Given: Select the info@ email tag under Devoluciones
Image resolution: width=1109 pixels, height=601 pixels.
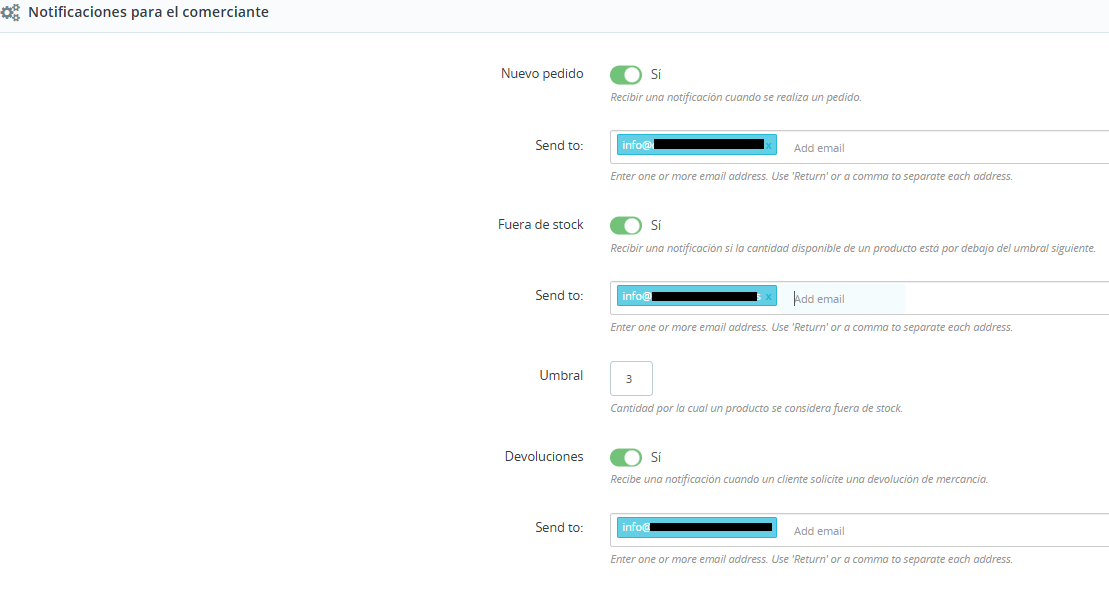Looking at the screenshot, I should [697, 527].
